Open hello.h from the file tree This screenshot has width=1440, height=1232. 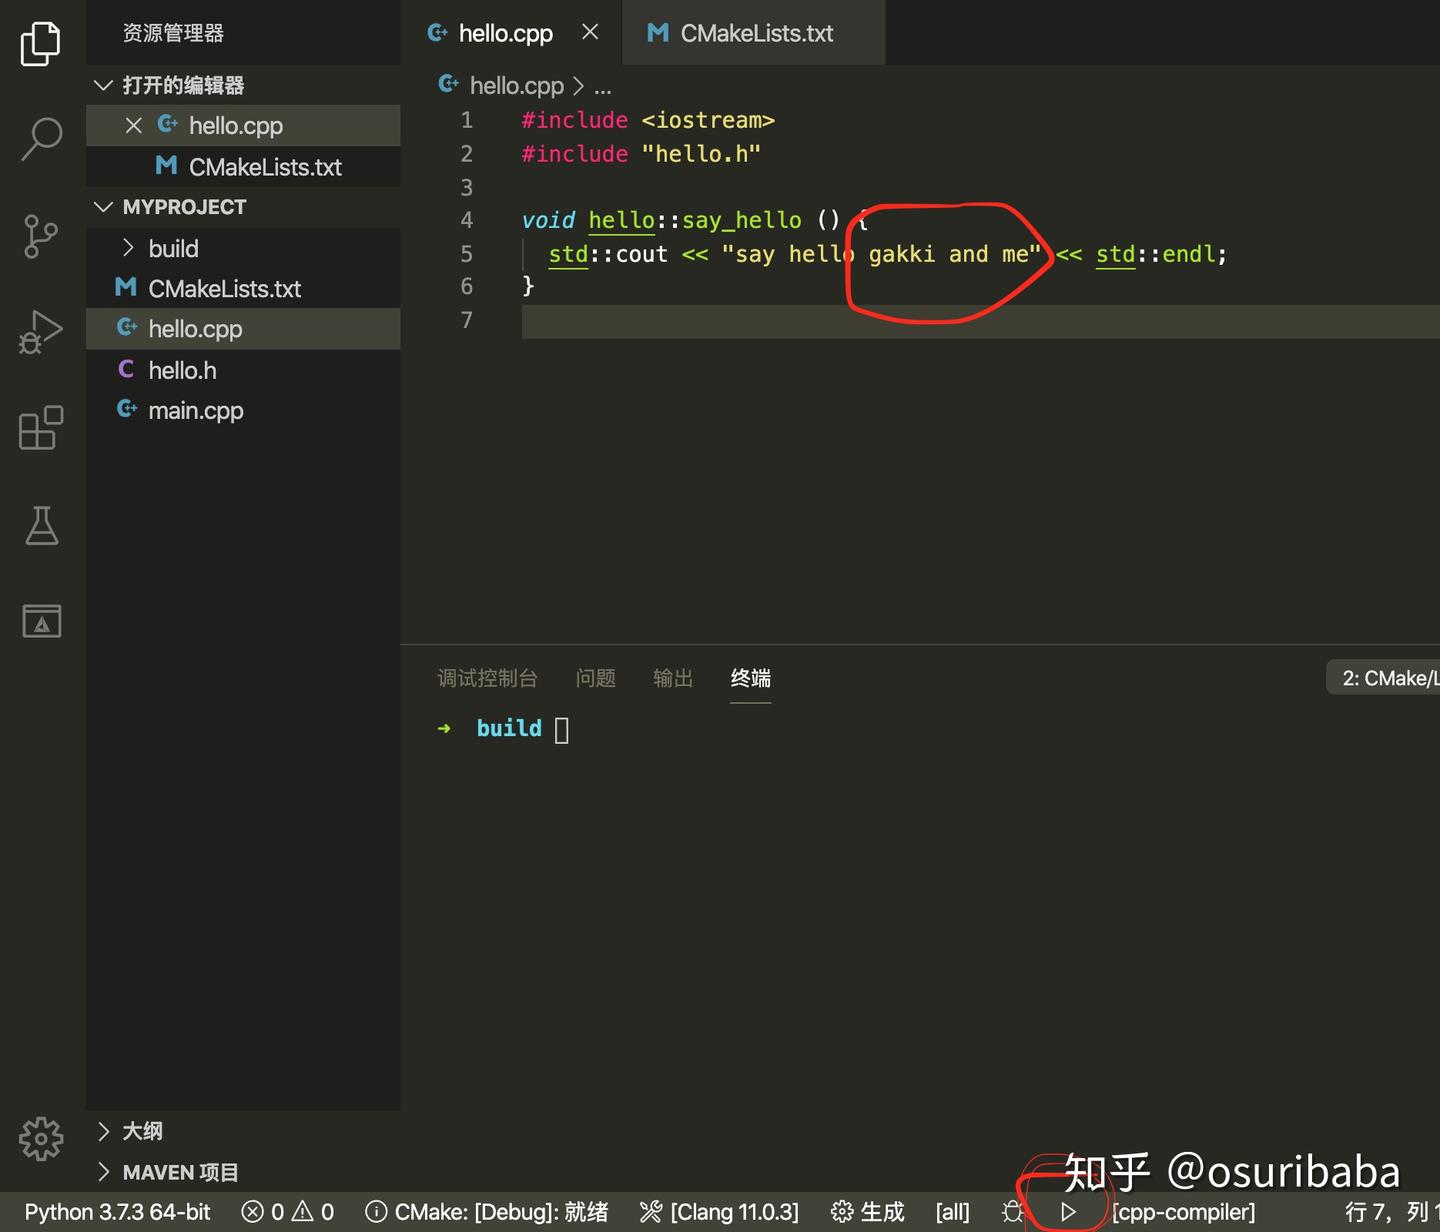[x=182, y=369]
